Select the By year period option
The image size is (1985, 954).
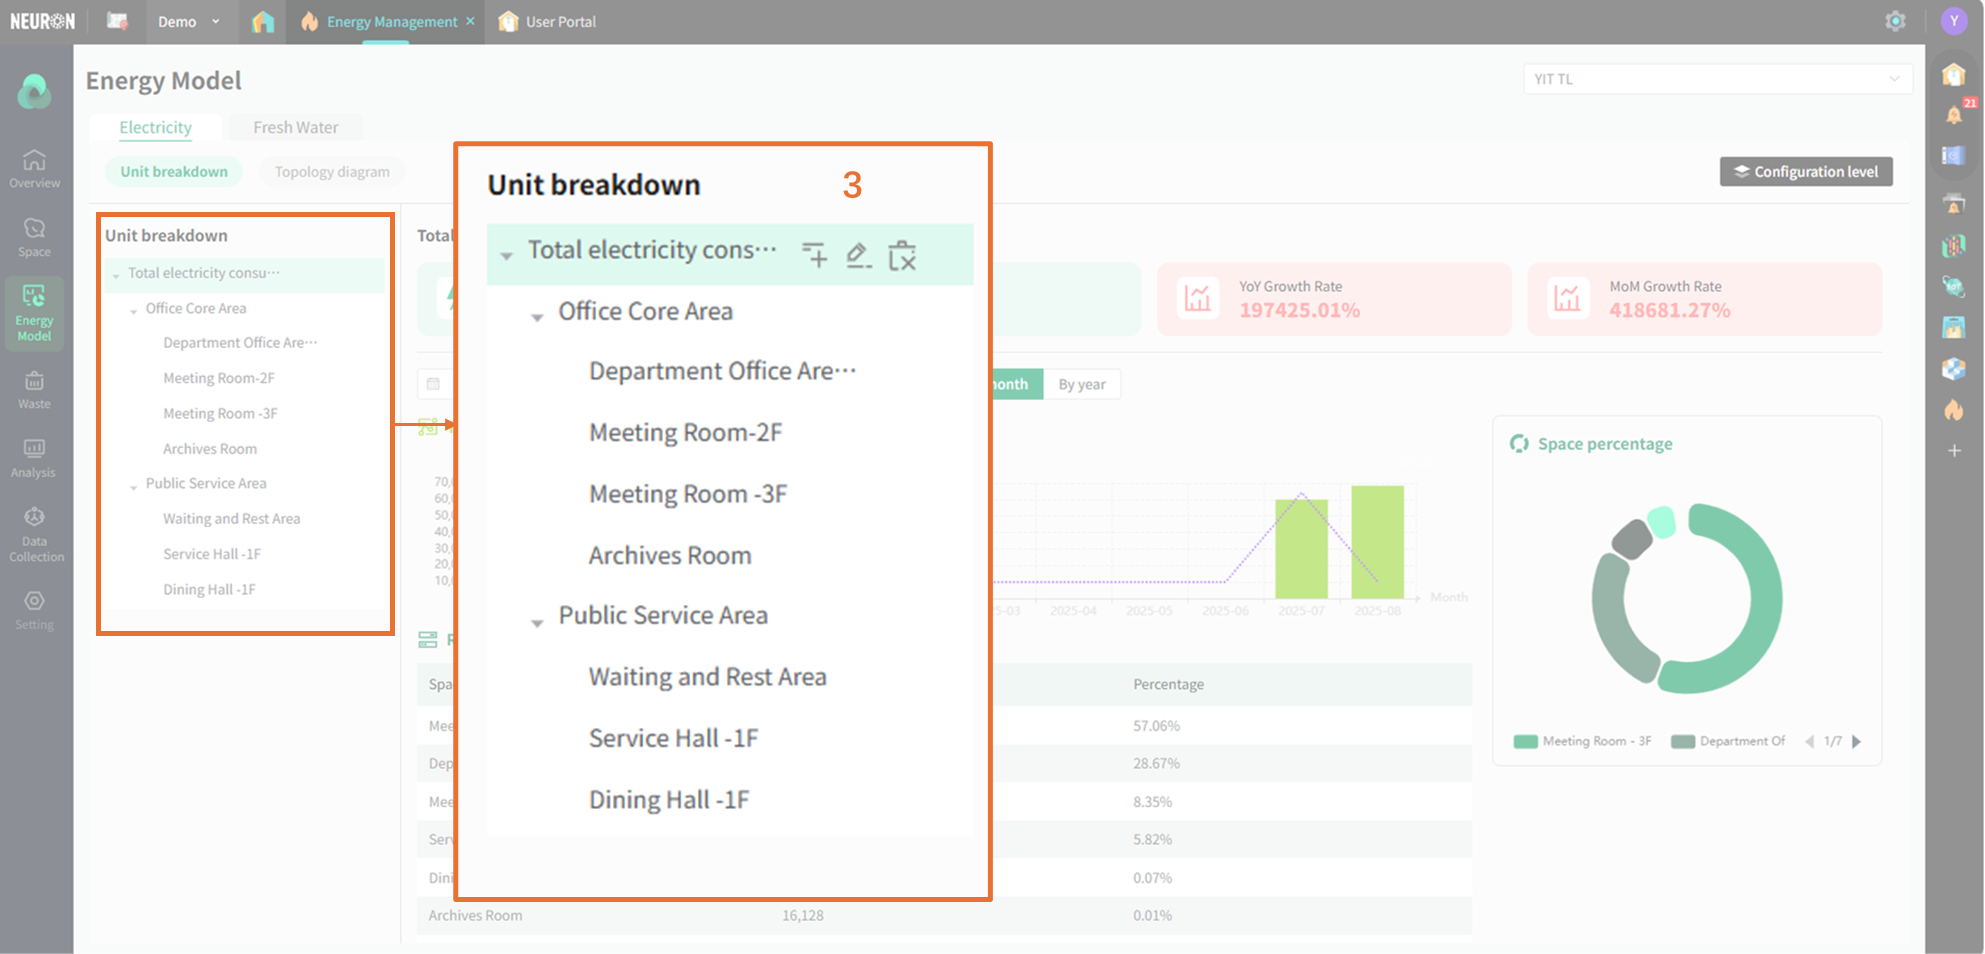(x=1081, y=384)
